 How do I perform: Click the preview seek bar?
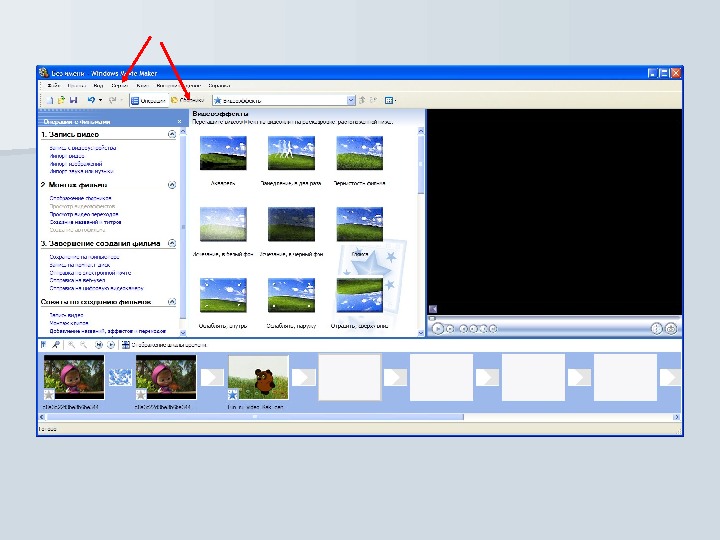click(555, 318)
